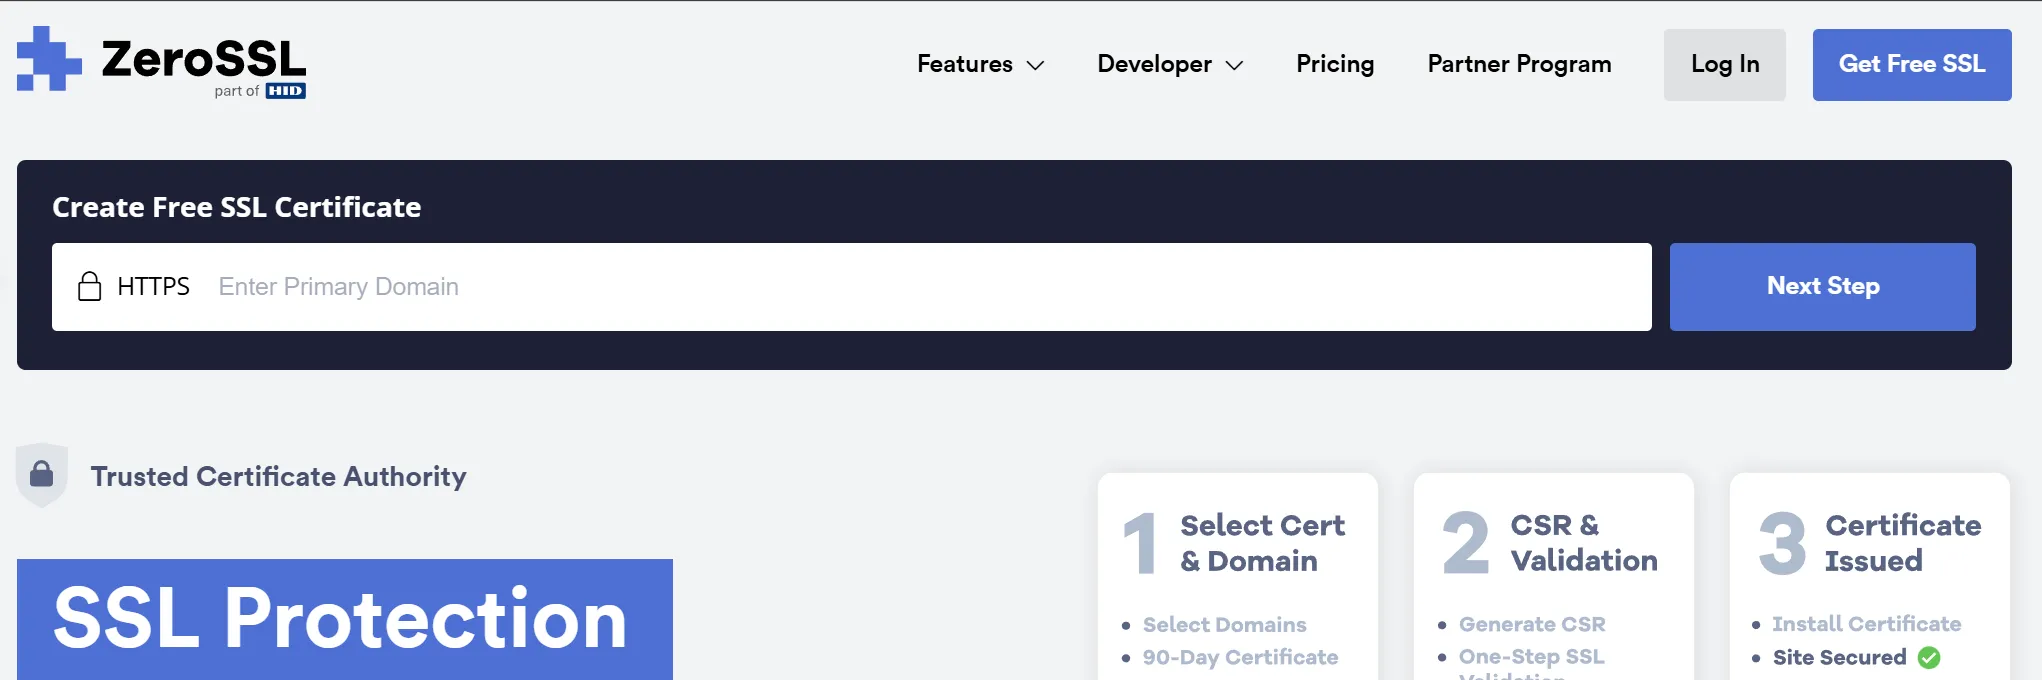This screenshot has width=2042, height=680.
Task: Click the large step number 2
Action: coord(1466,543)
